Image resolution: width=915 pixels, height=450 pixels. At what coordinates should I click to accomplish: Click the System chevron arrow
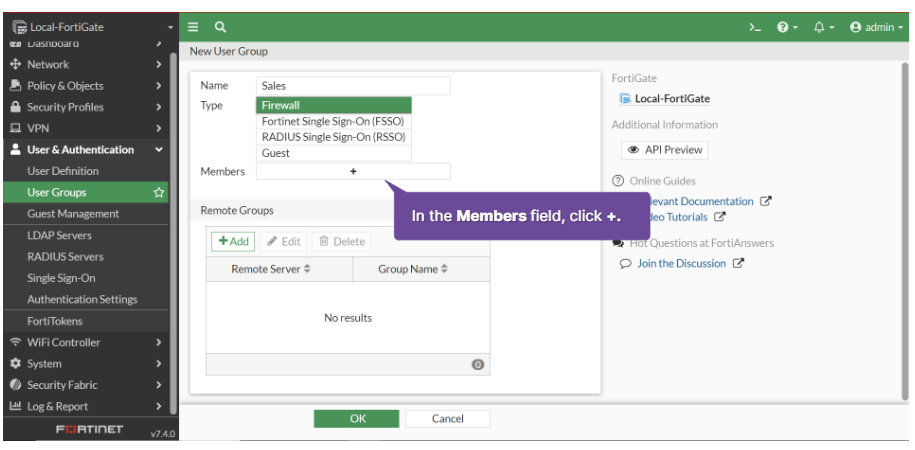159,364
